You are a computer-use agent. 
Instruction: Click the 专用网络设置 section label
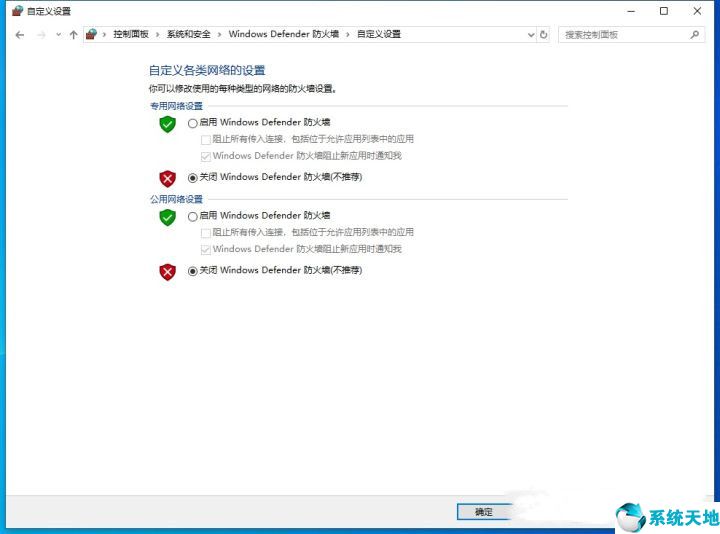click(x=176, y=106)
